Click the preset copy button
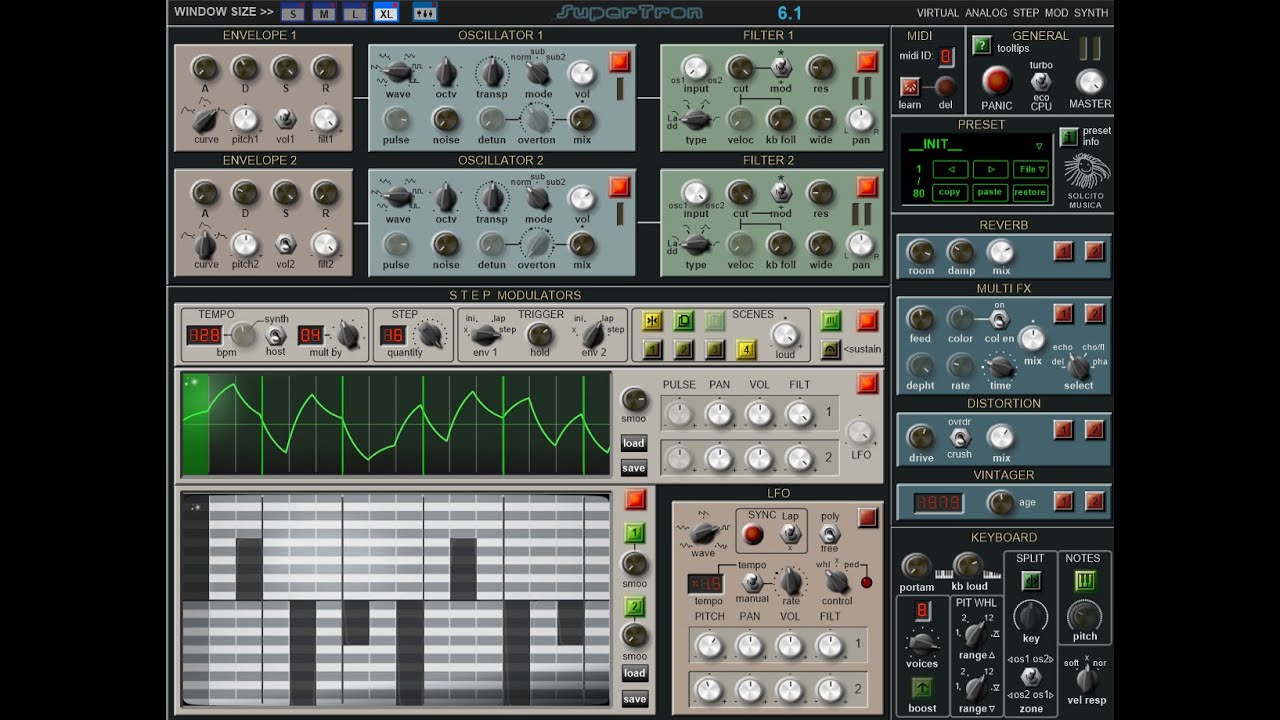The image size is (1280, 720). pos(949,192)
